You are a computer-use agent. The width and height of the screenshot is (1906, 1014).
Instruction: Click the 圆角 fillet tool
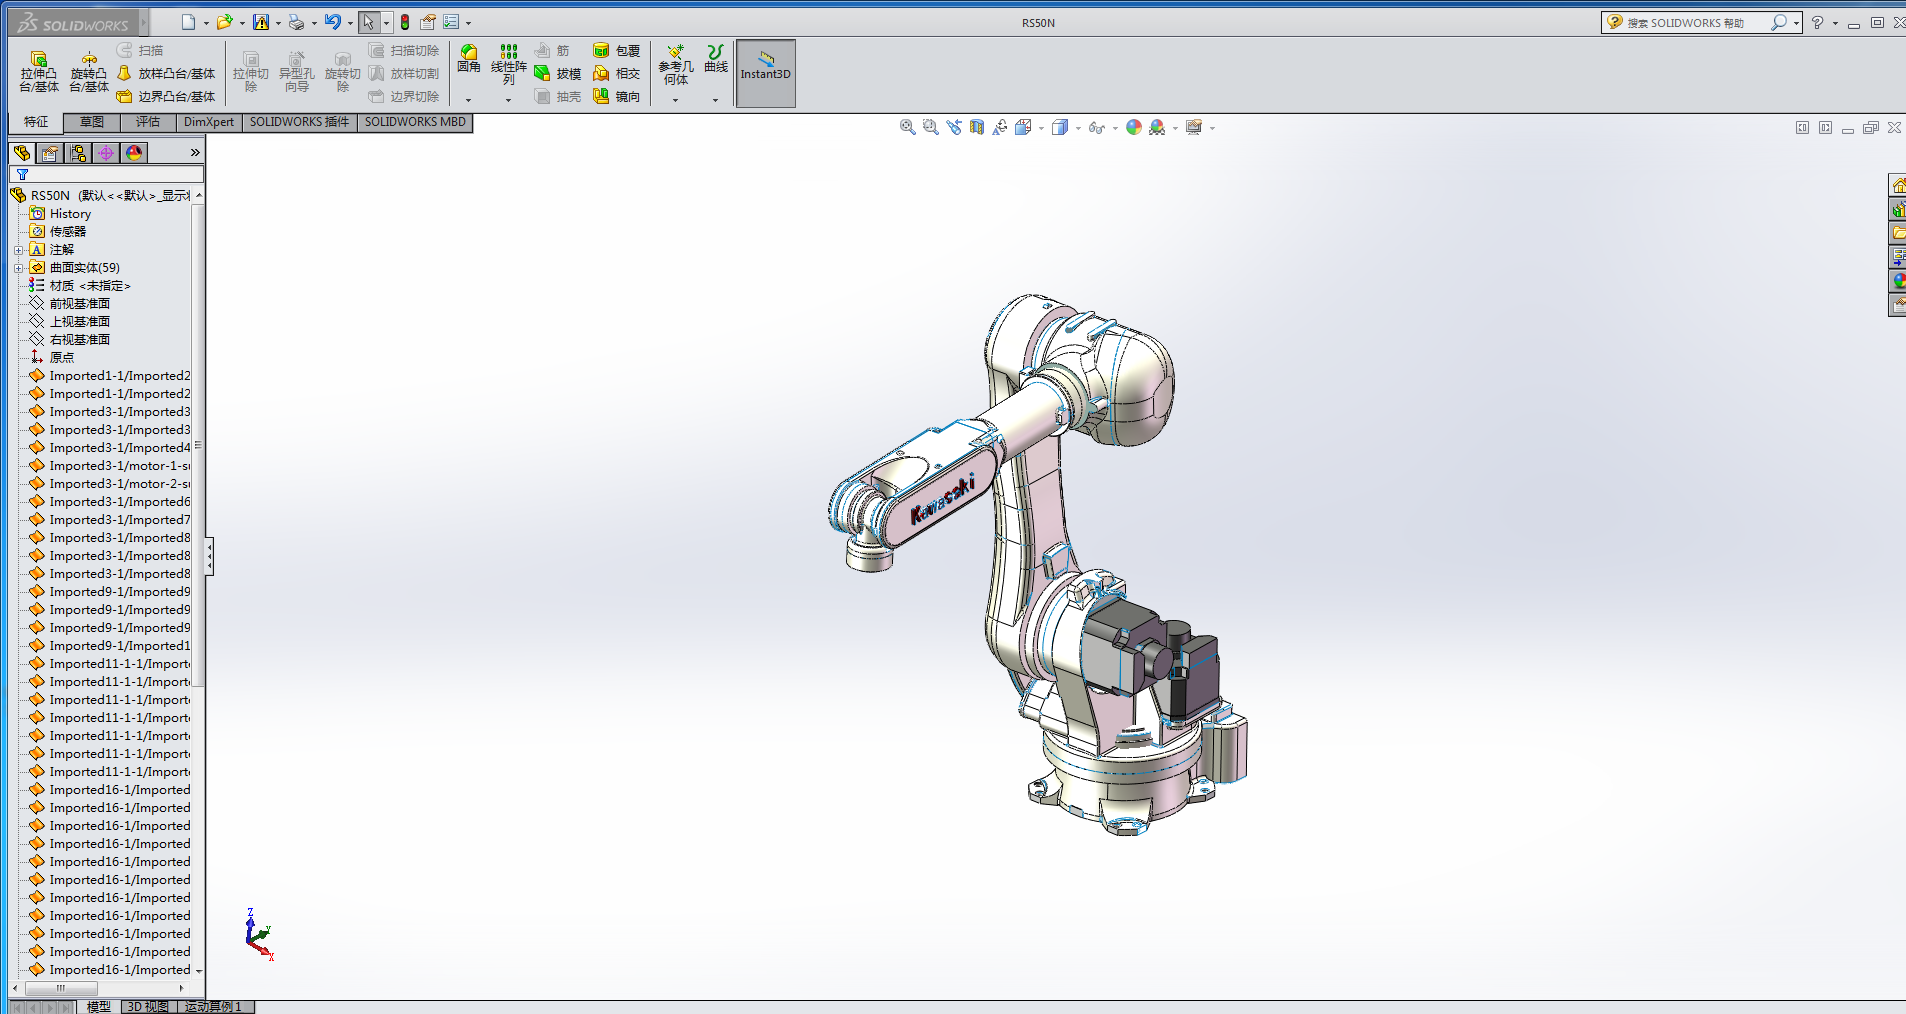coord(468,58)
